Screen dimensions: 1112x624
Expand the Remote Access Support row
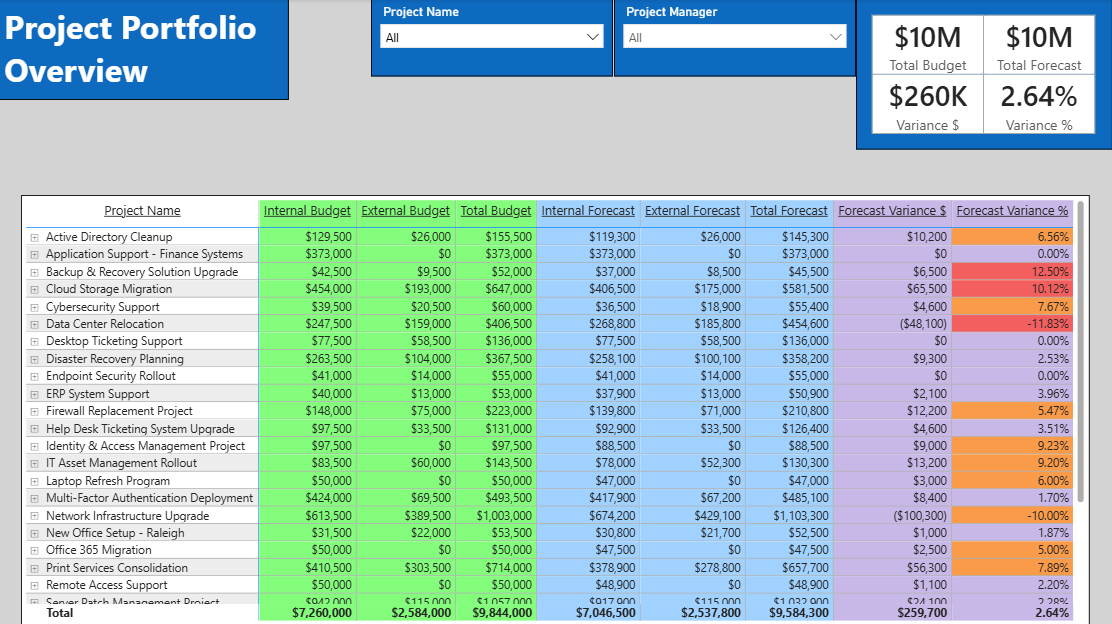click(x=34, y=586)
